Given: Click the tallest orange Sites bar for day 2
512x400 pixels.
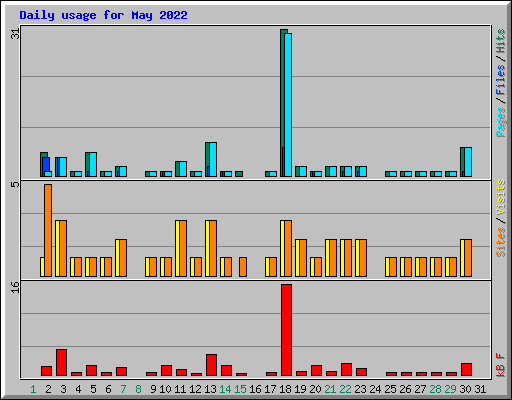Looking at the screenshot, I should click(x=48, y=230).
